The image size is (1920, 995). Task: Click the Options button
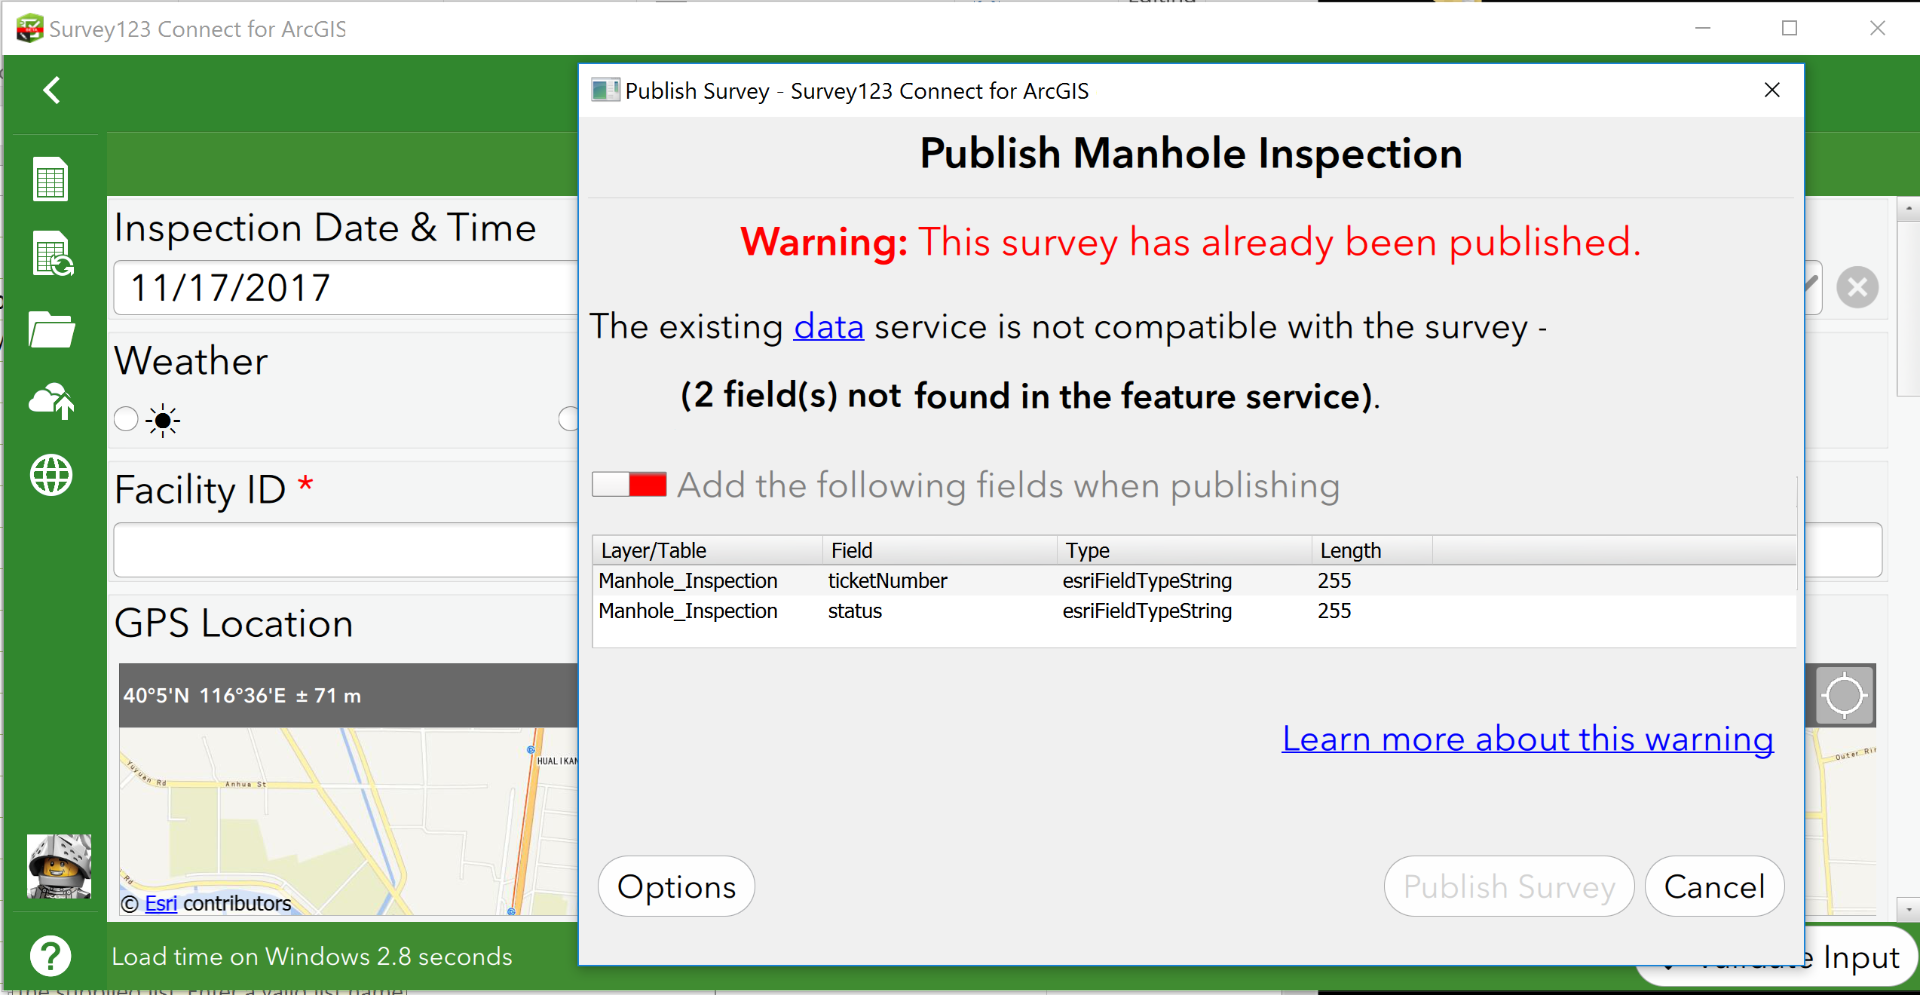[x=676, y=886]
